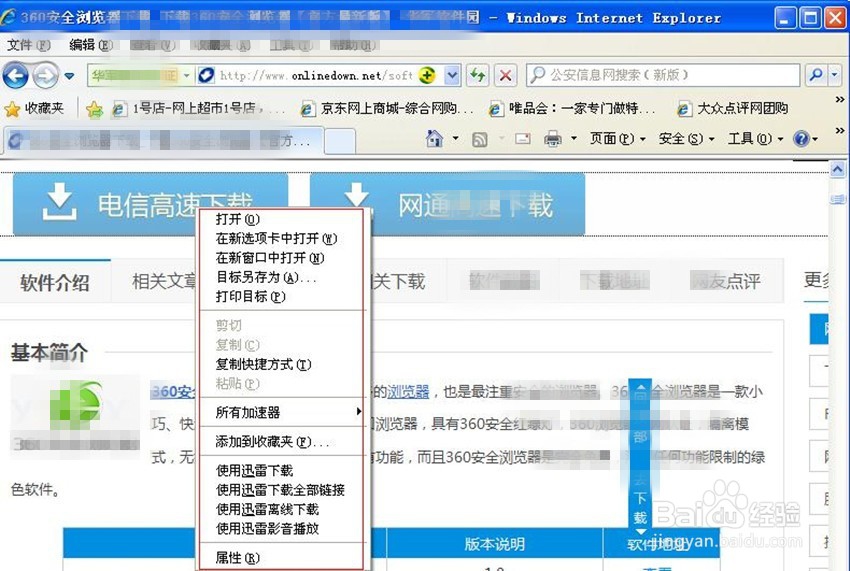Click the browser Forward arrow button
The width and height of the screenshot is (850, 571).
(x=46, y=75)
